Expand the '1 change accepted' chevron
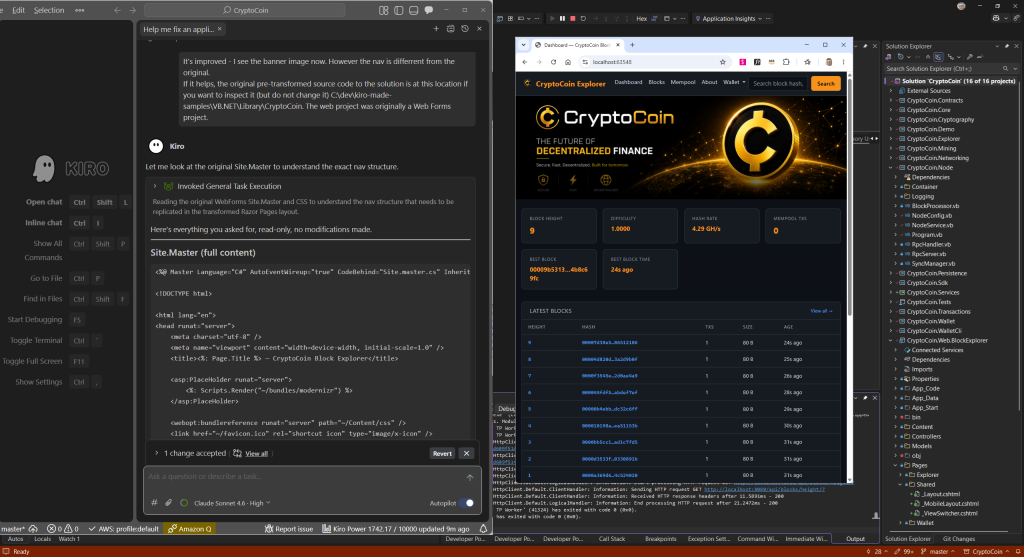This screenshot has width=1024, height=557. point(157,453)
